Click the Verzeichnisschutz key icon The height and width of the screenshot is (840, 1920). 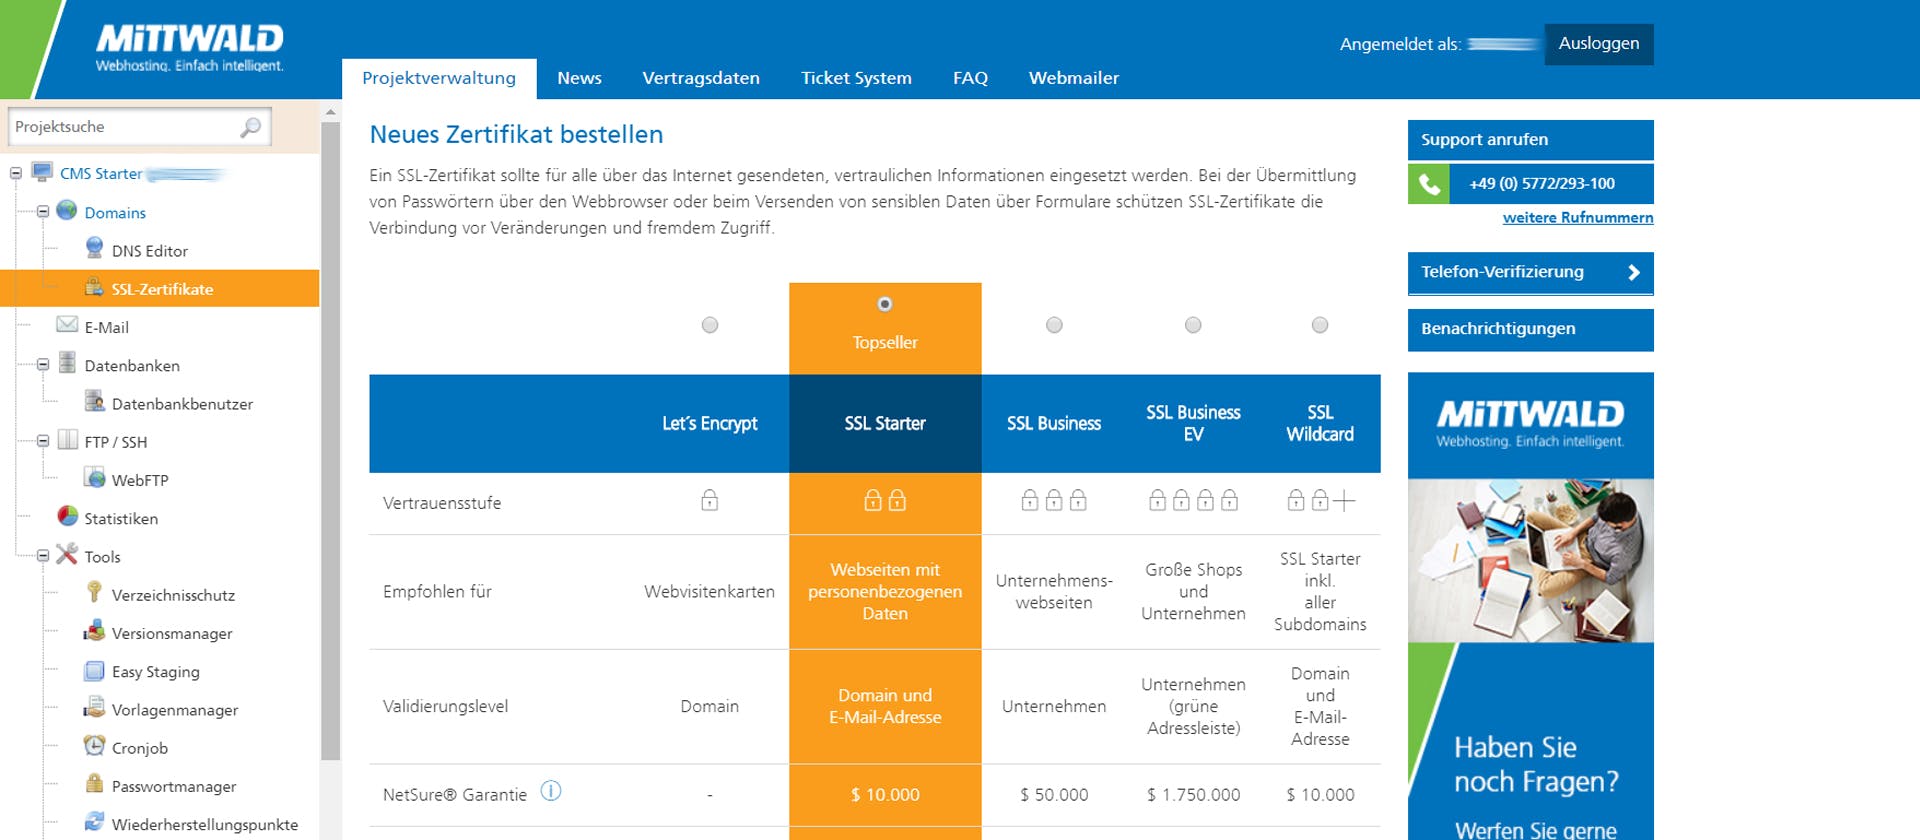(x=94, y=592)
